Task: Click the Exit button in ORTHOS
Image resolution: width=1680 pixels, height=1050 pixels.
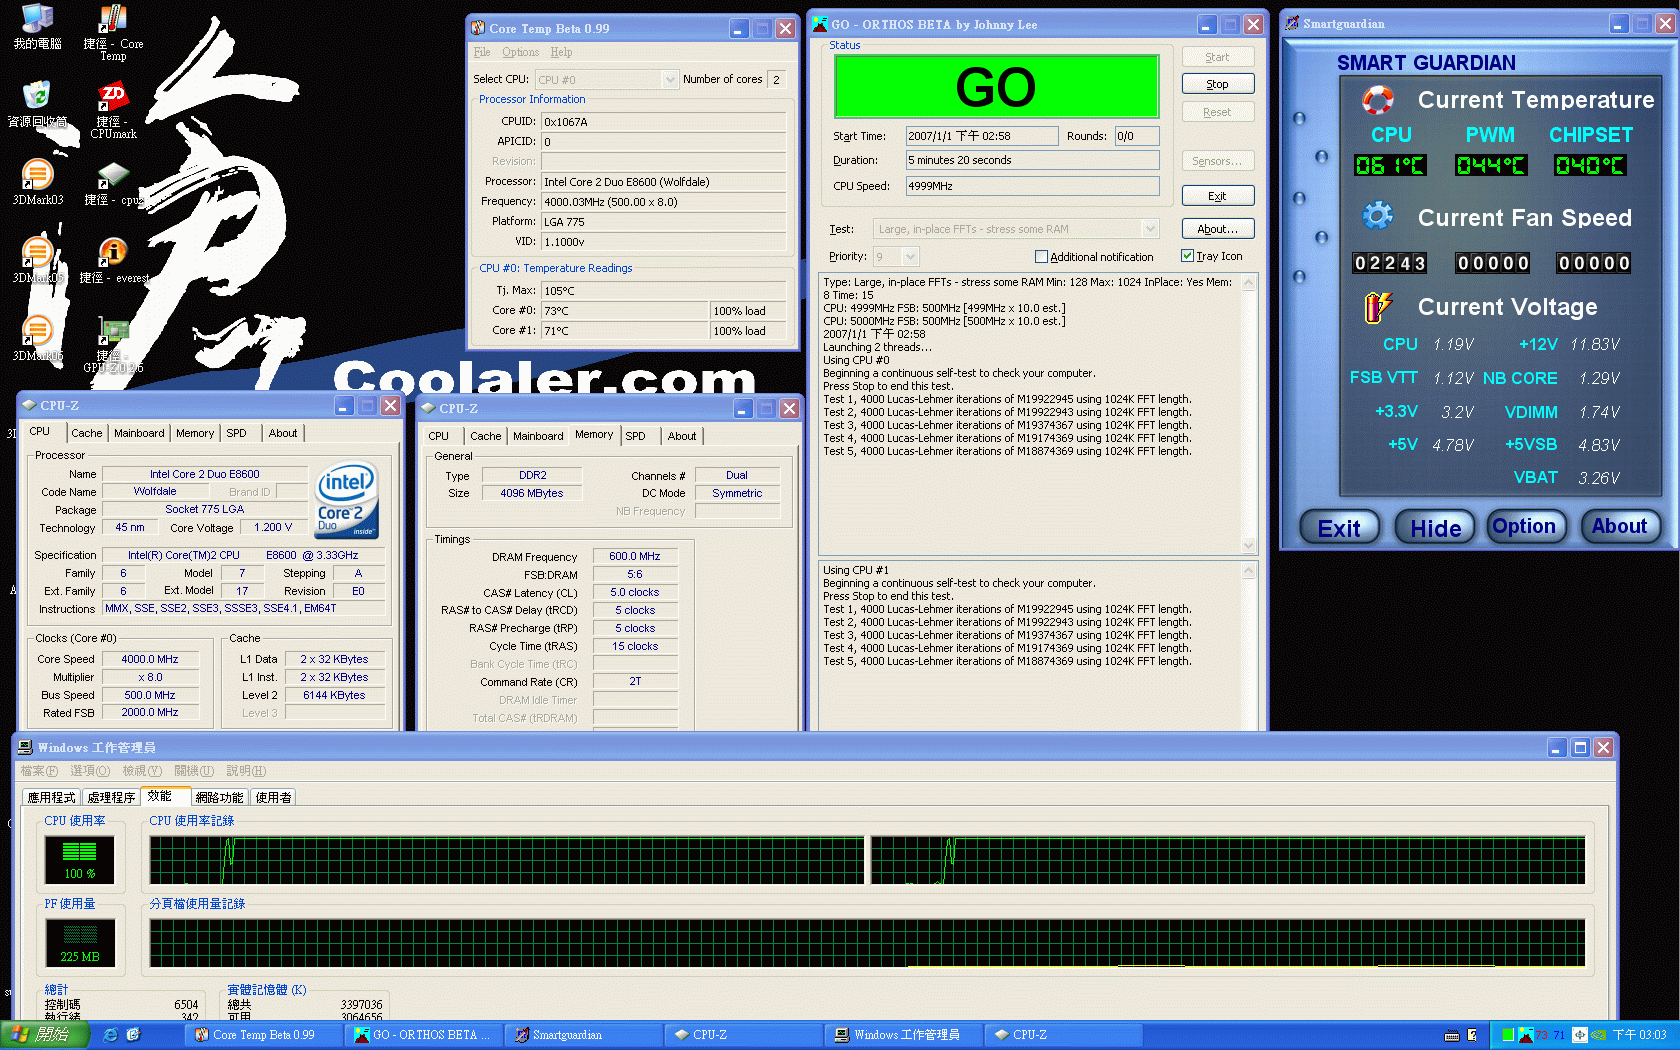Action: (1217, 196)
